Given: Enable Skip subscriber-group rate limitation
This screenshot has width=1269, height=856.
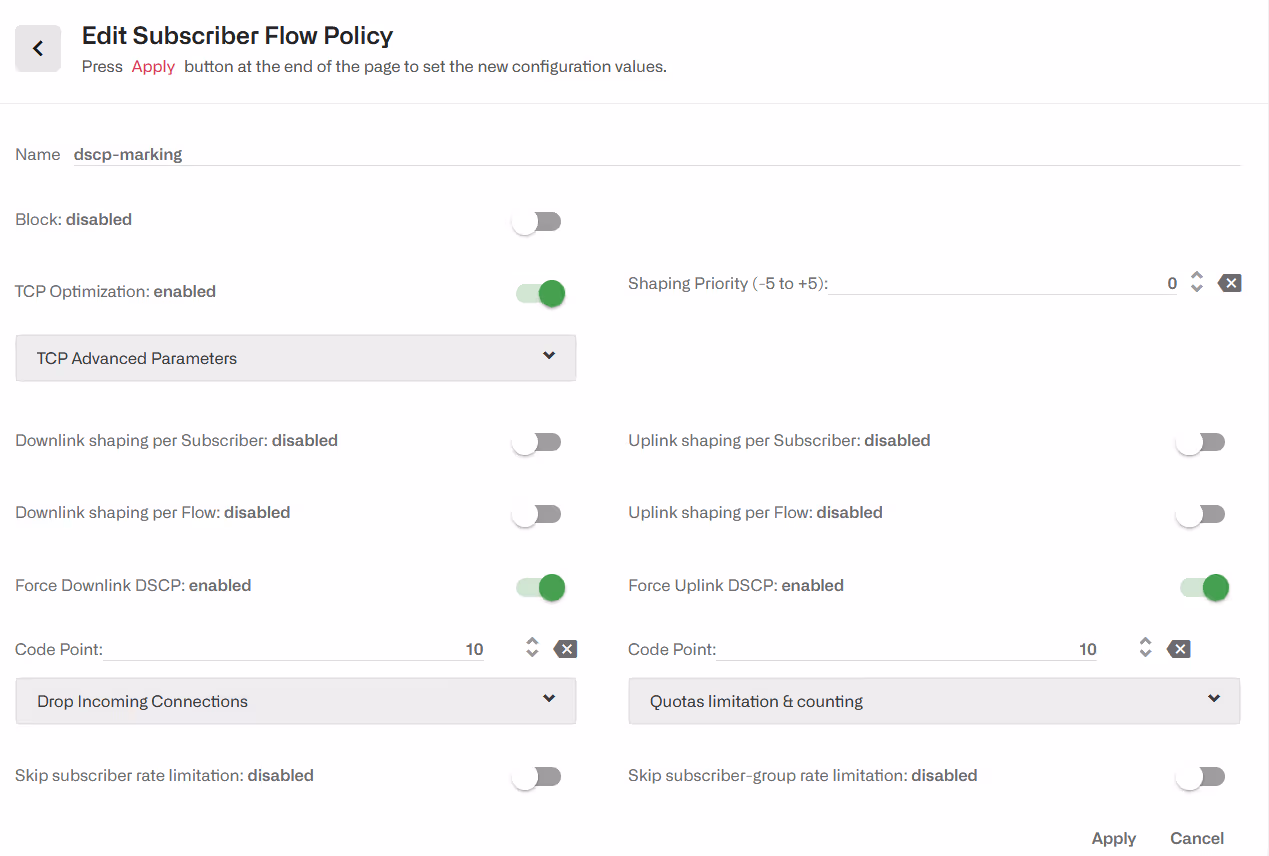Looking at the screenshot, I should point(1200,777).
